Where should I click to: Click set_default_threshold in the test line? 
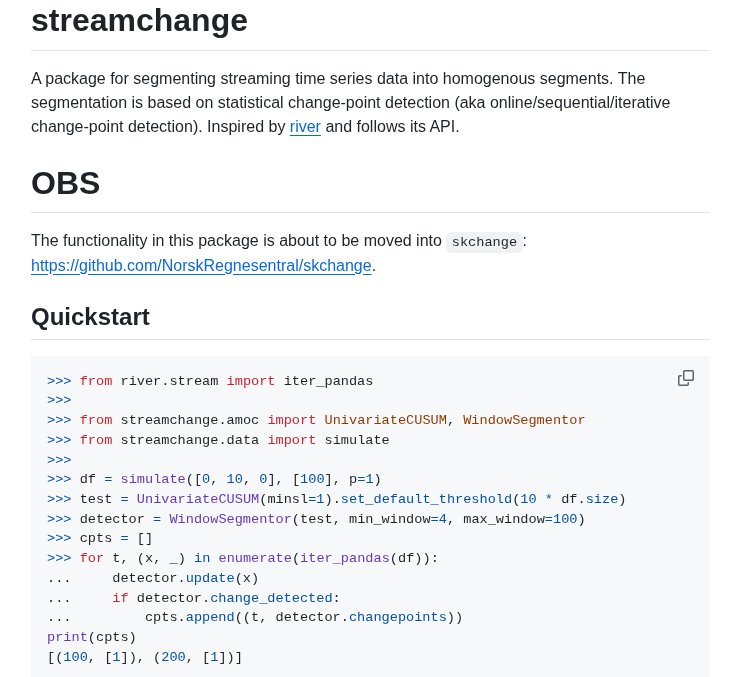pos(426,499)
